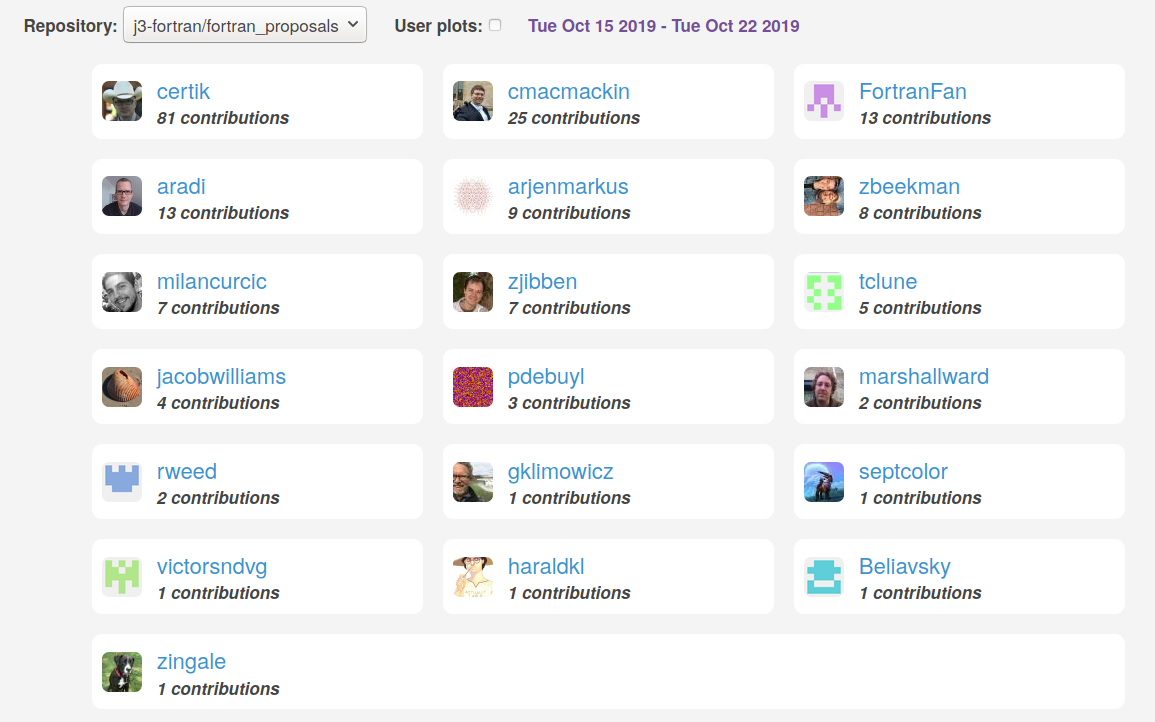Click zingale's dog photo avatar
The image size is (1155, 722).
pos(122,671)
